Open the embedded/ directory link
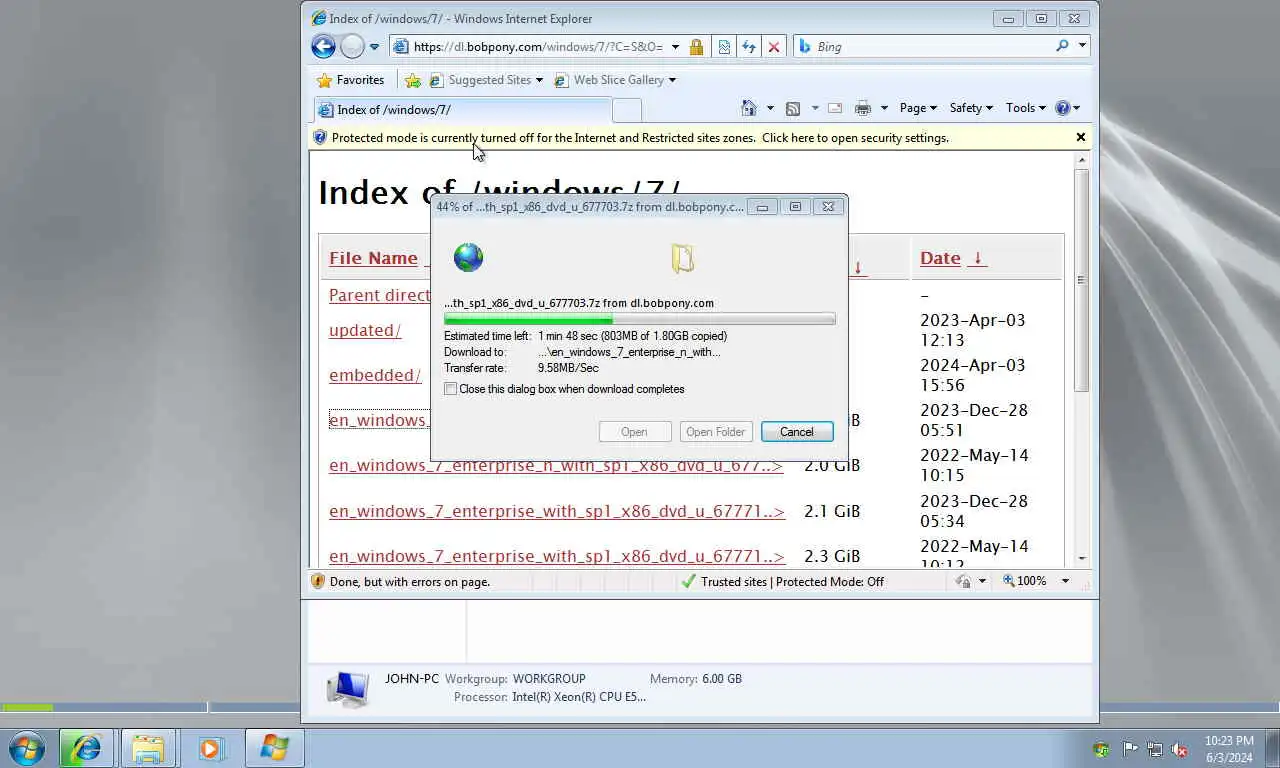This screenshot has height=768, width=1280. (x=375, y=375)
